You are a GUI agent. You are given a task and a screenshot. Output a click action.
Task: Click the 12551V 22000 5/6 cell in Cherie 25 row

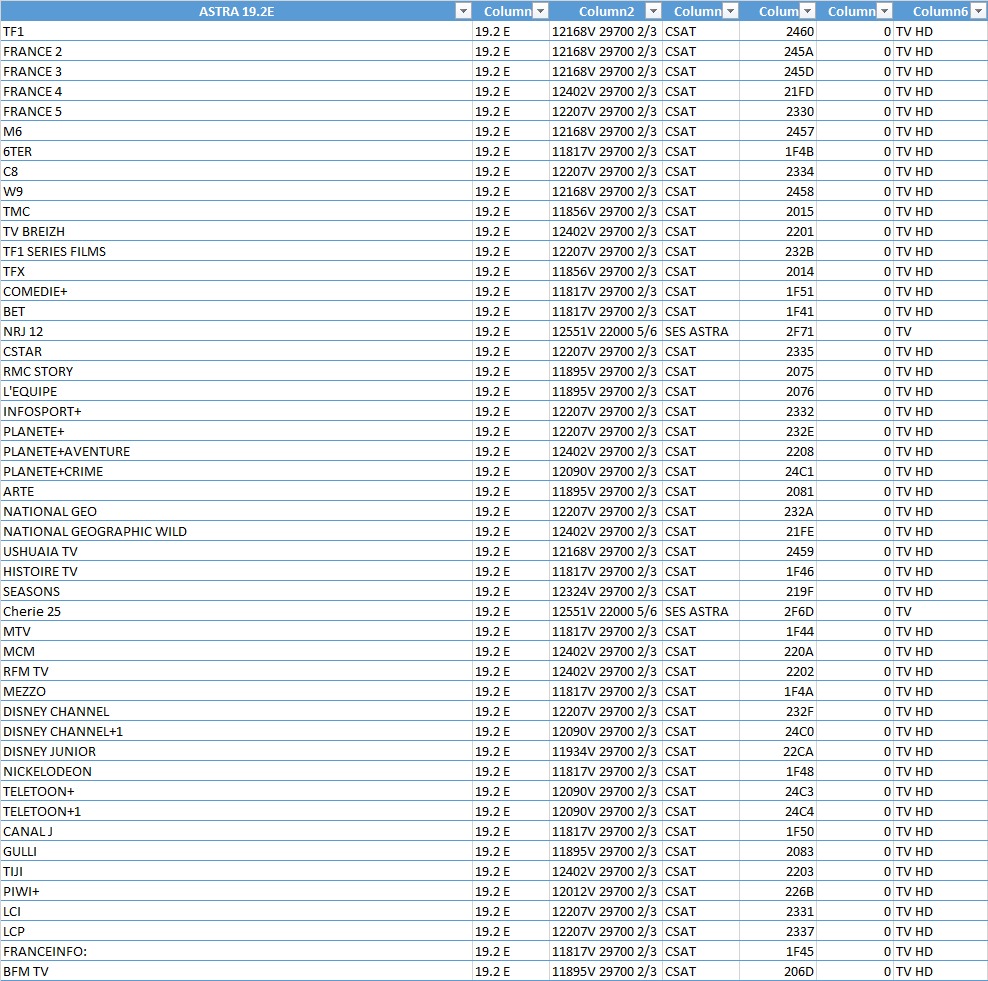coord(606,611)
